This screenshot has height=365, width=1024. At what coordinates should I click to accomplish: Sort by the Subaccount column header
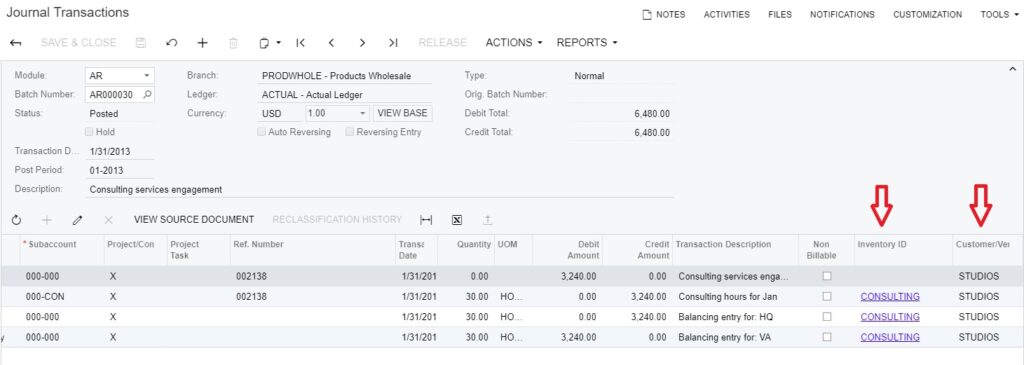pyautogui.click(x=62, y=249)
